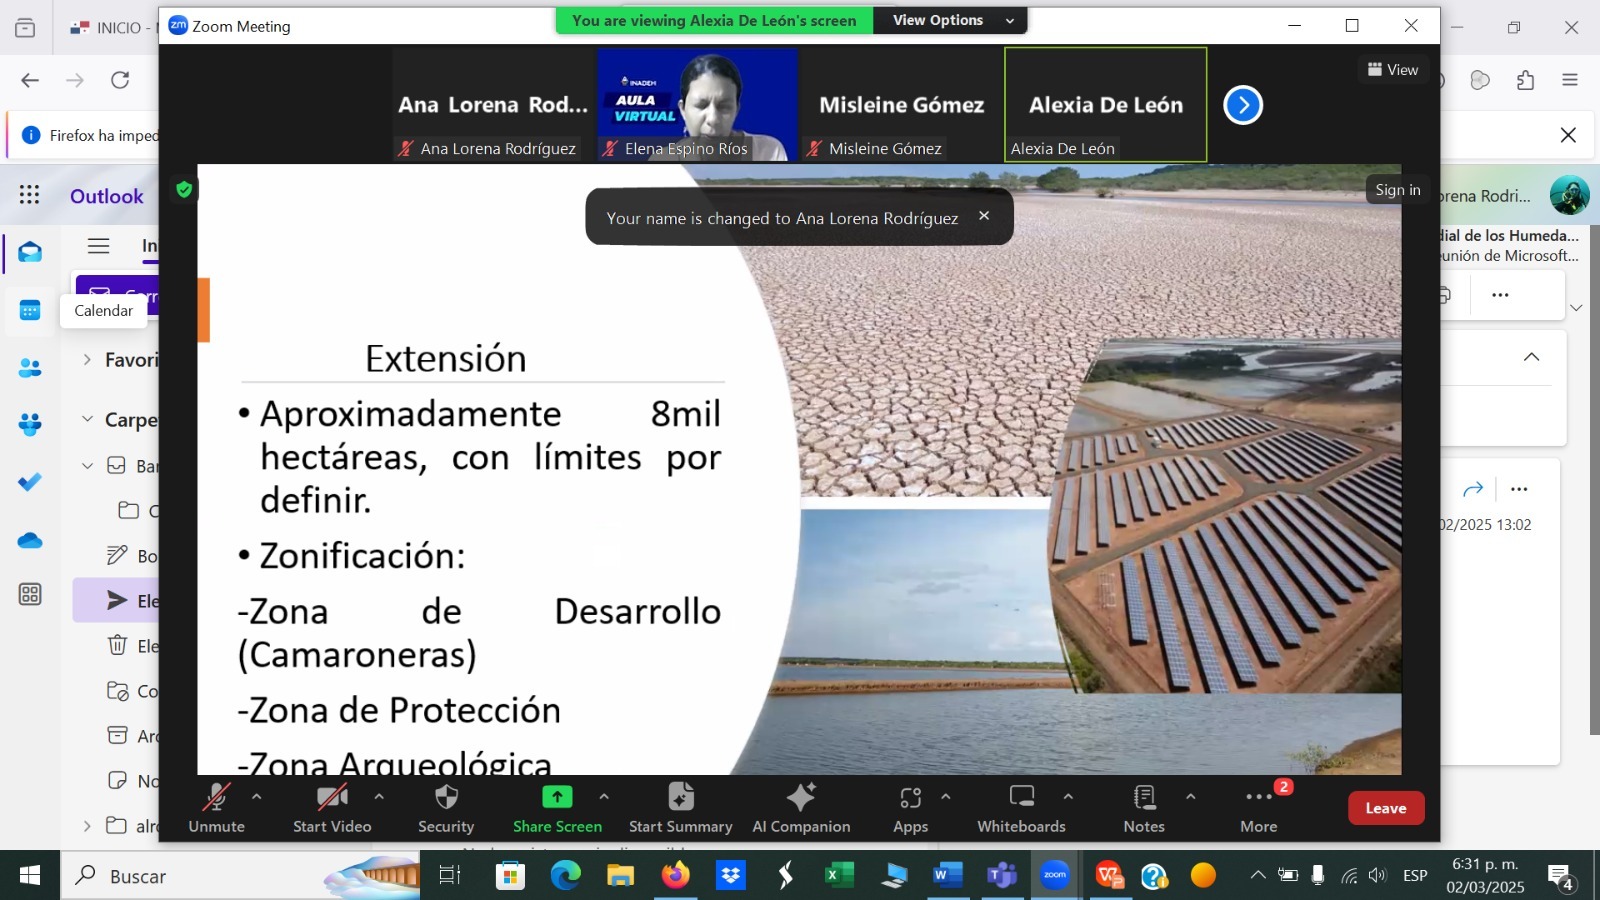Open Zoom Apps
Image resolution: width=1600 pixels, height=900 pixels.
(x=910, y=808)
